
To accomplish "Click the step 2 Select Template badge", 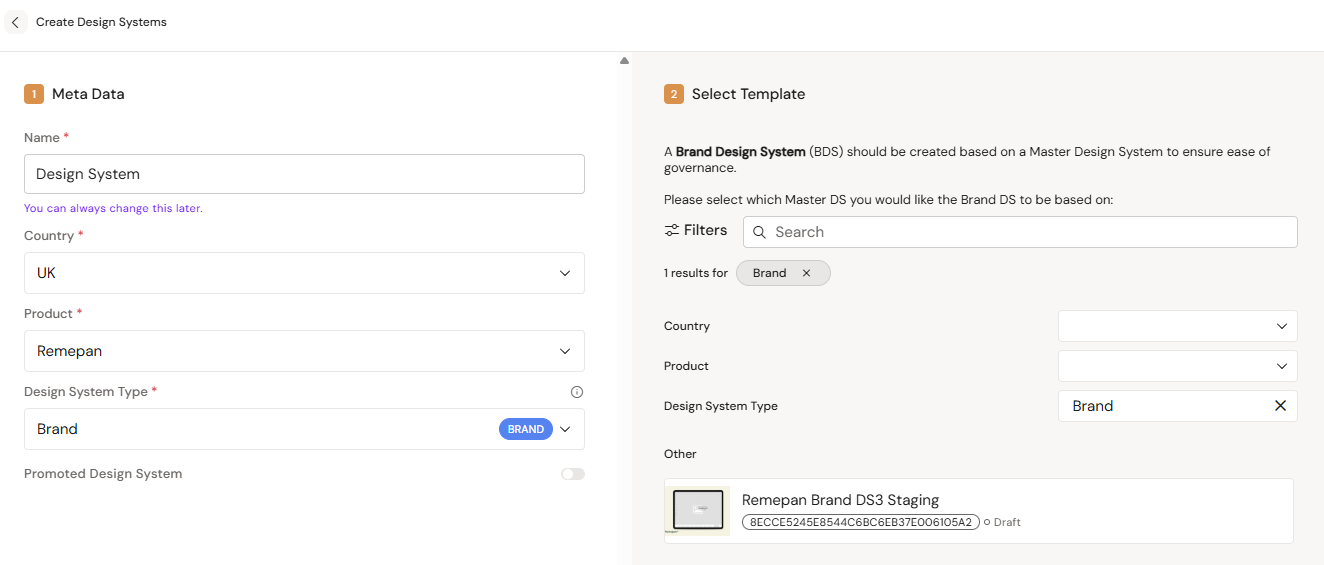I will (x=674, y=94).
